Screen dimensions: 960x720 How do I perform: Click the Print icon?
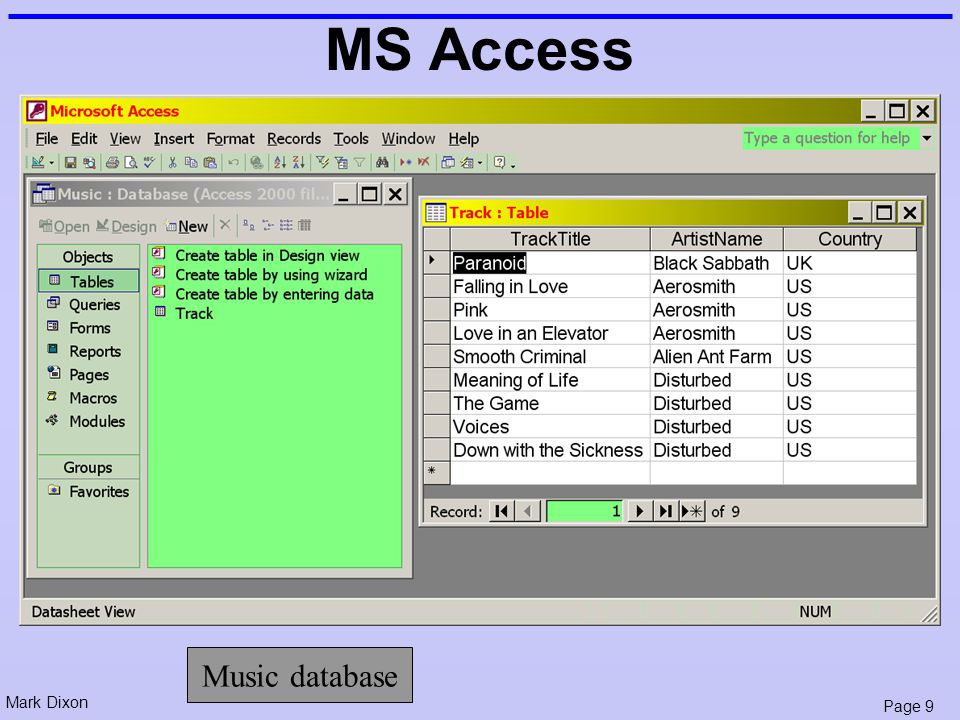point(112,162)
